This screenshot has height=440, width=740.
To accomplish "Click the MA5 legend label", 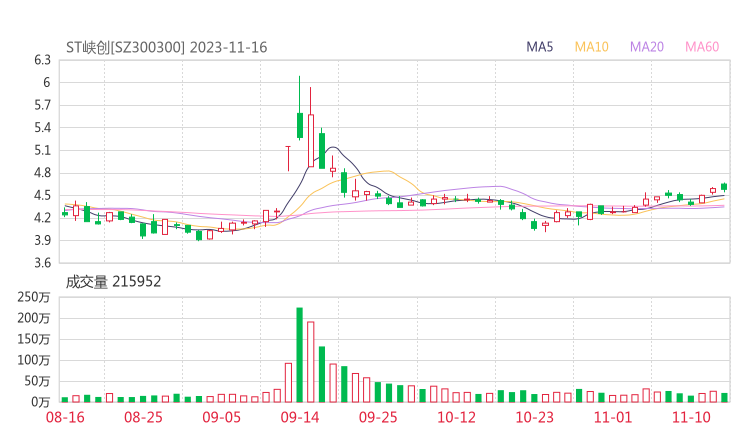I will tap(539, 47).
